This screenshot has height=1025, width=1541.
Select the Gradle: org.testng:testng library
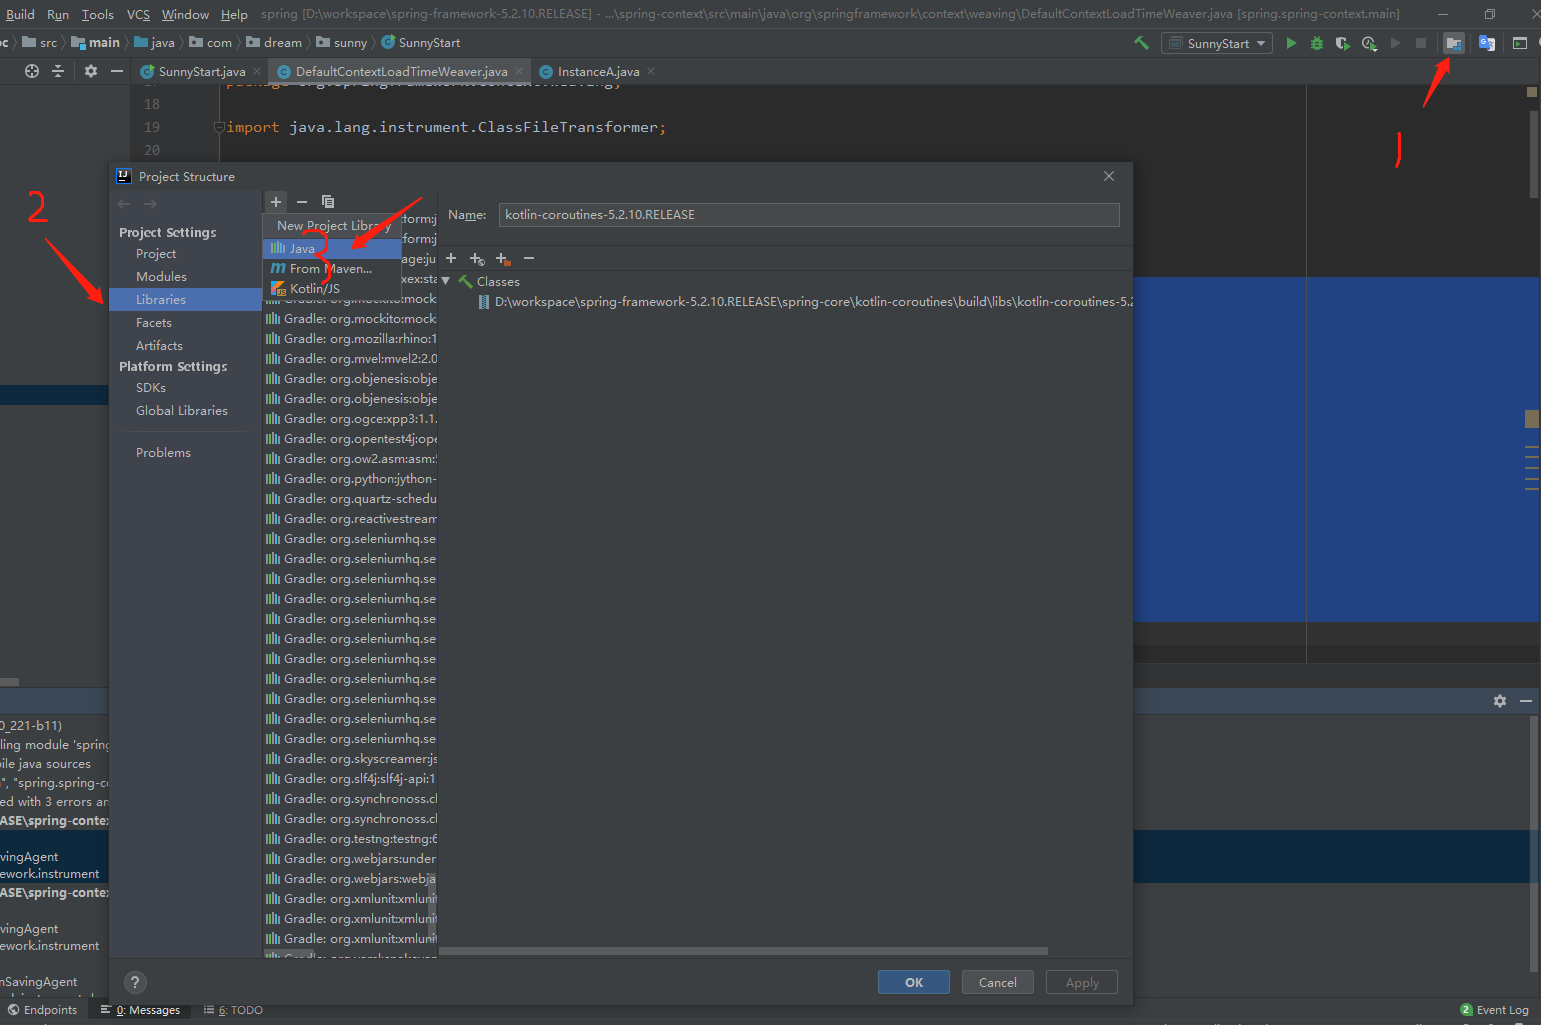(351, 838)
